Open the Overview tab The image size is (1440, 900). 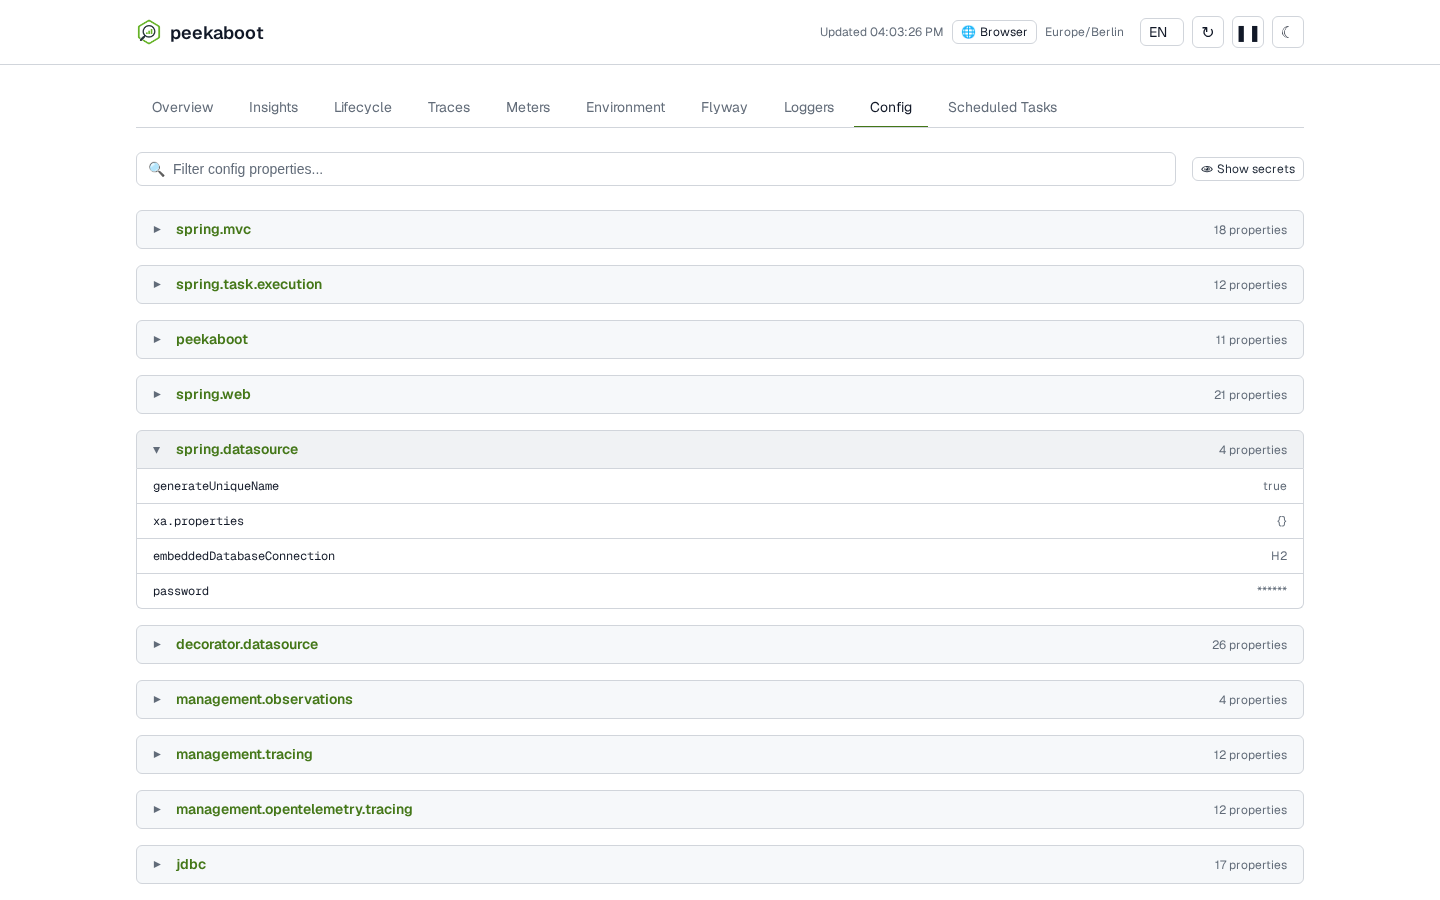pyautogui.click(x=182, y=107)
